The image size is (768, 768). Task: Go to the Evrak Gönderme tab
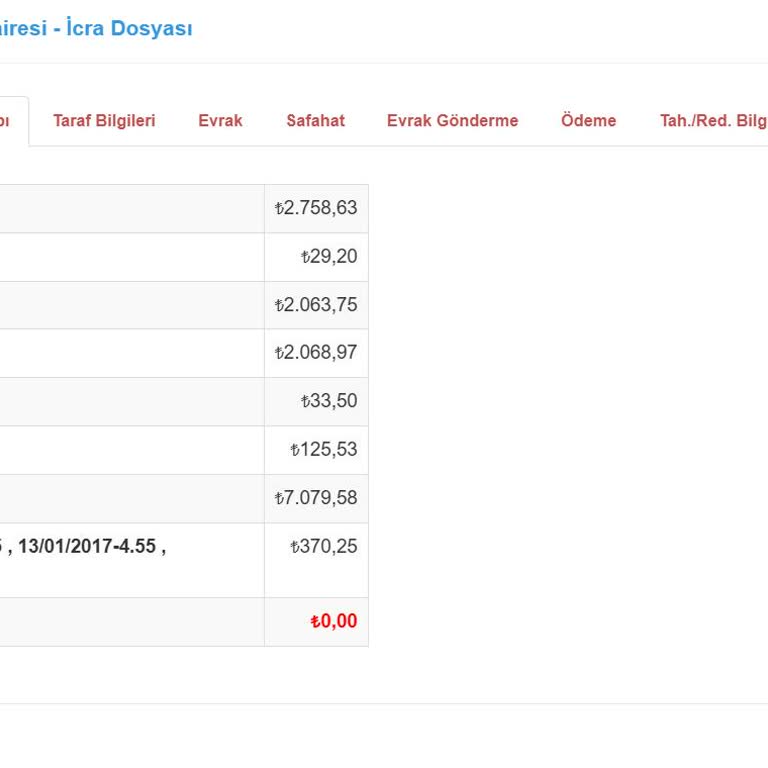(452, 121)
